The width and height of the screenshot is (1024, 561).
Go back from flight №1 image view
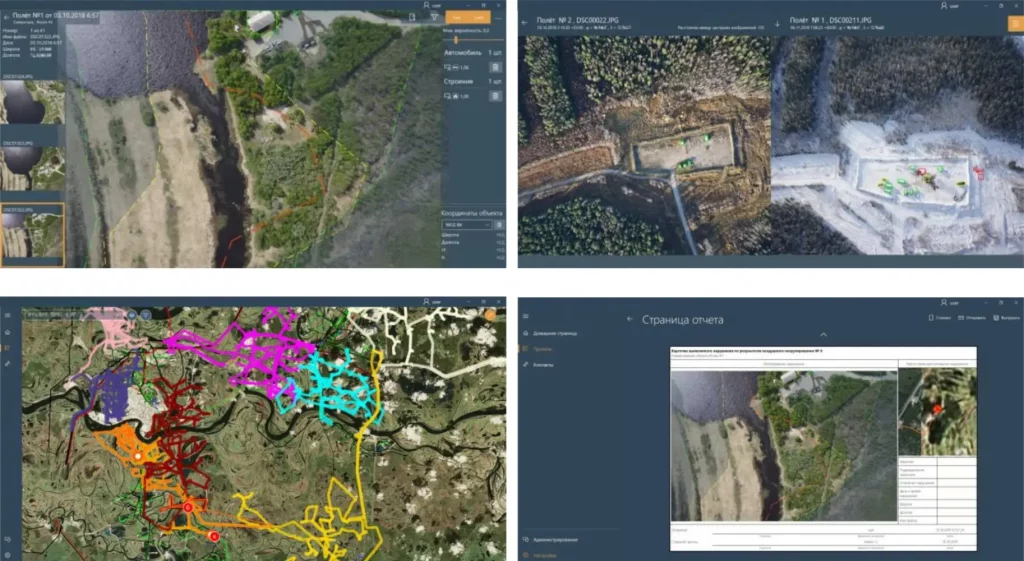(x=7, y=17)
